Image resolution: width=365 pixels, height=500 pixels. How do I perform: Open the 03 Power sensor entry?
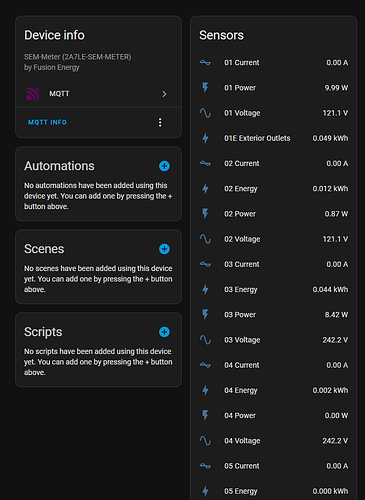point(274,315)
